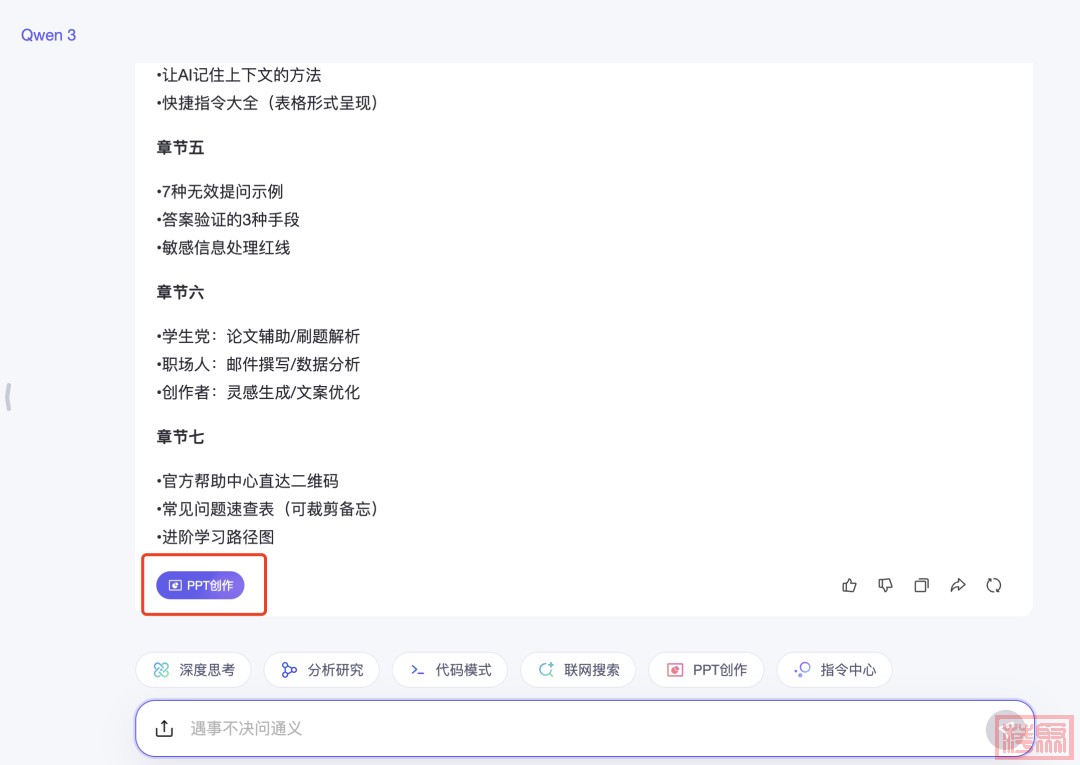This screenshot has width=1080, height=765.
Task: Open 指令中心 command center
Action: pos(834,670)
